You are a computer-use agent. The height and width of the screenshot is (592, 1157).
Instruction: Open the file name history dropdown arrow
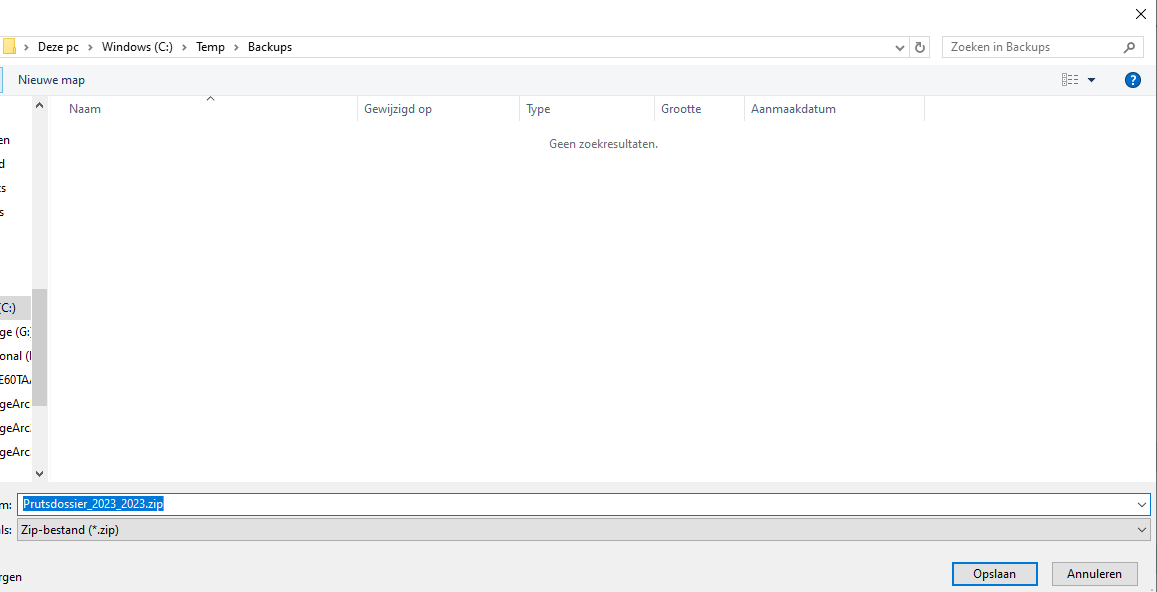coord(1143,504)
